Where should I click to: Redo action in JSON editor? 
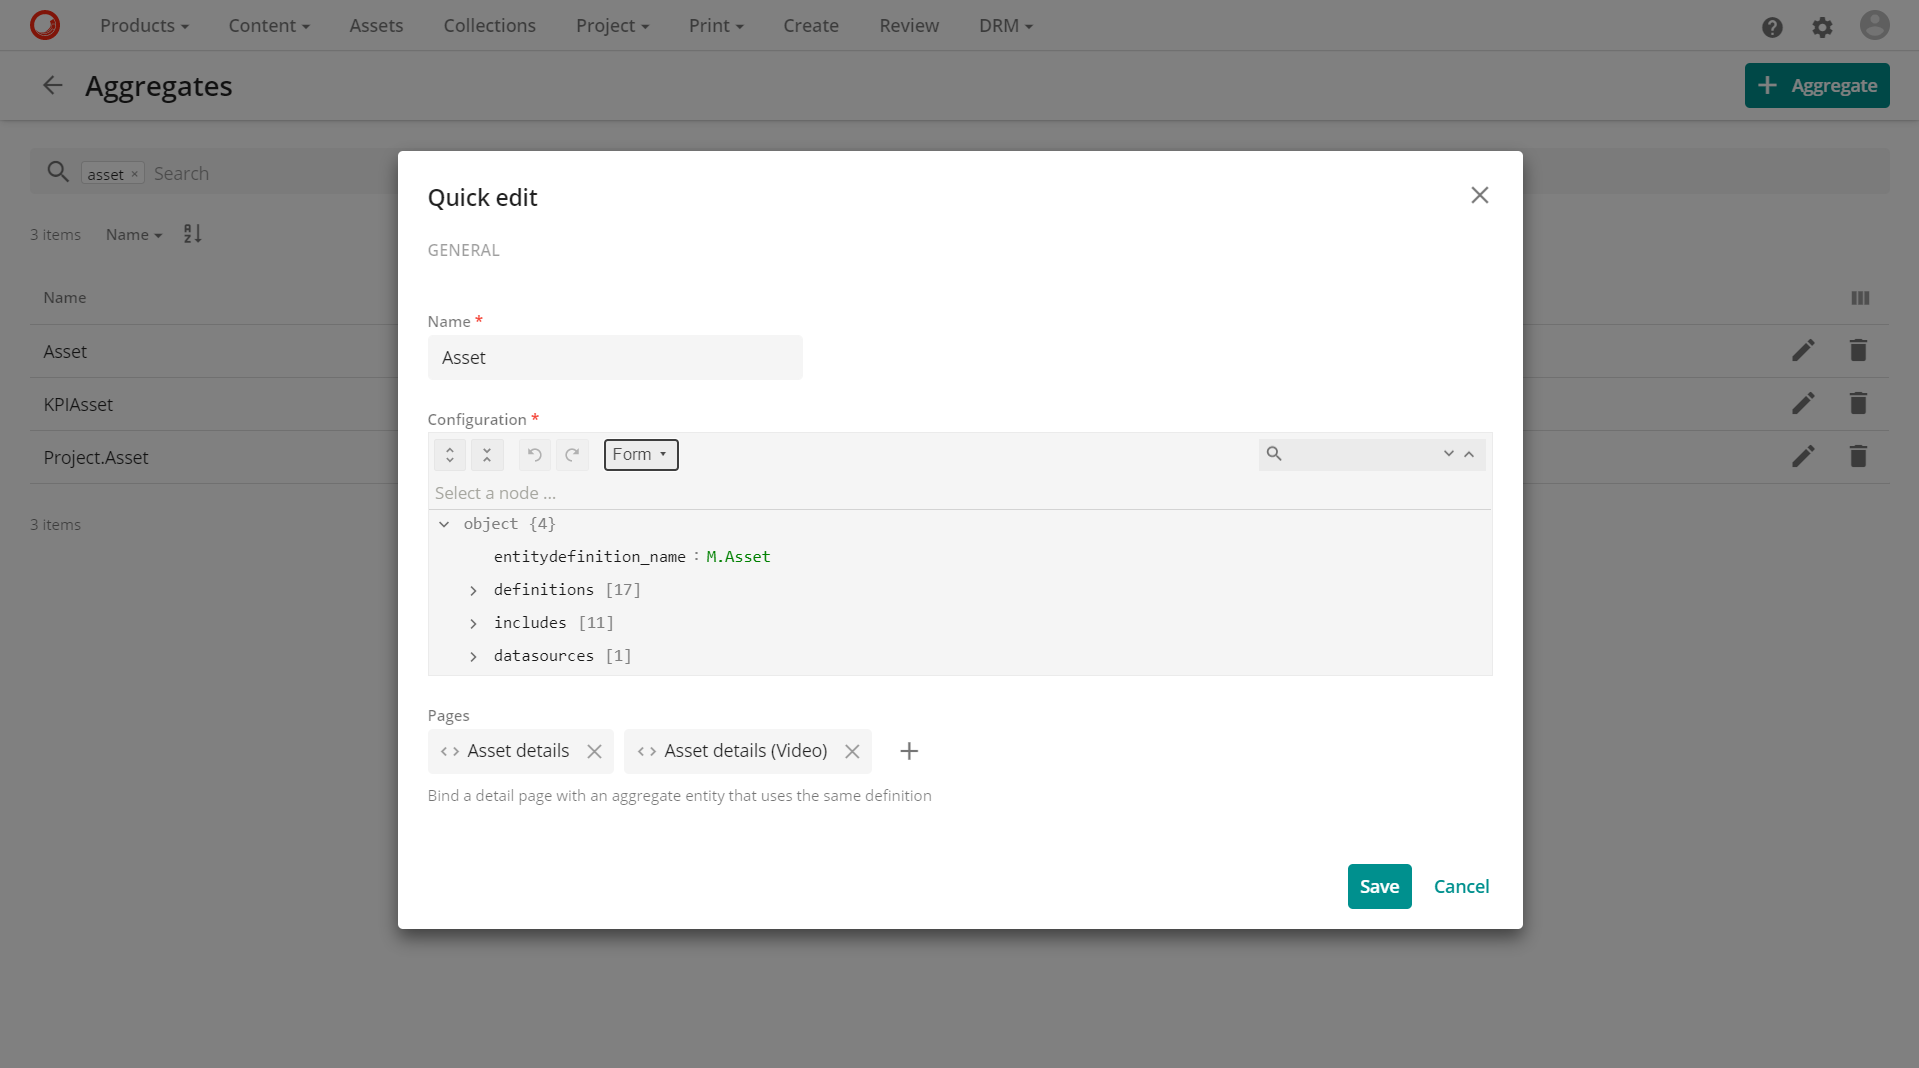(572, 455)
